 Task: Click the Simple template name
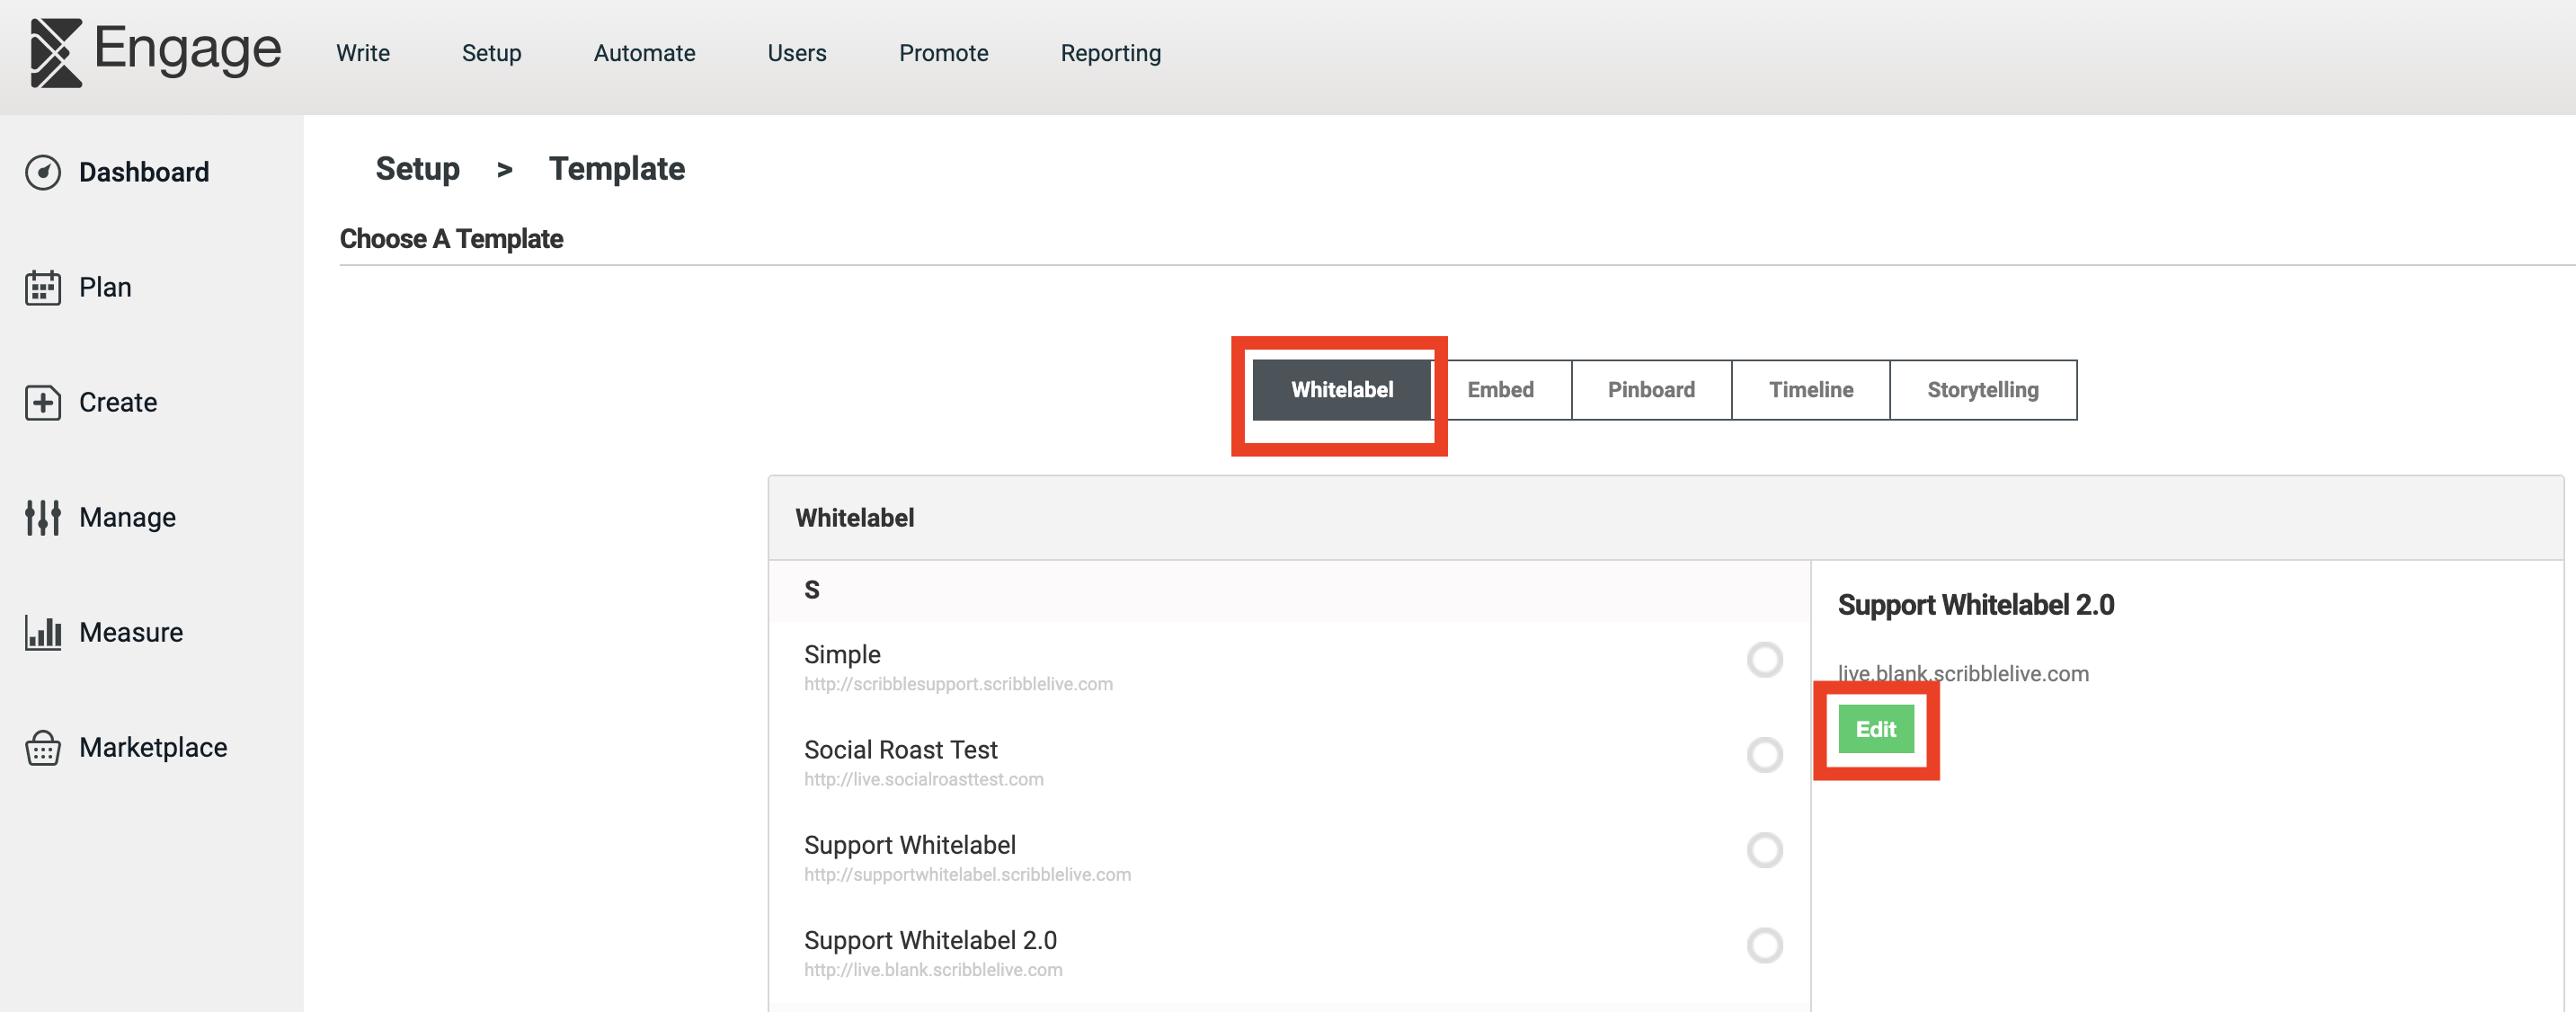point(842,654)
